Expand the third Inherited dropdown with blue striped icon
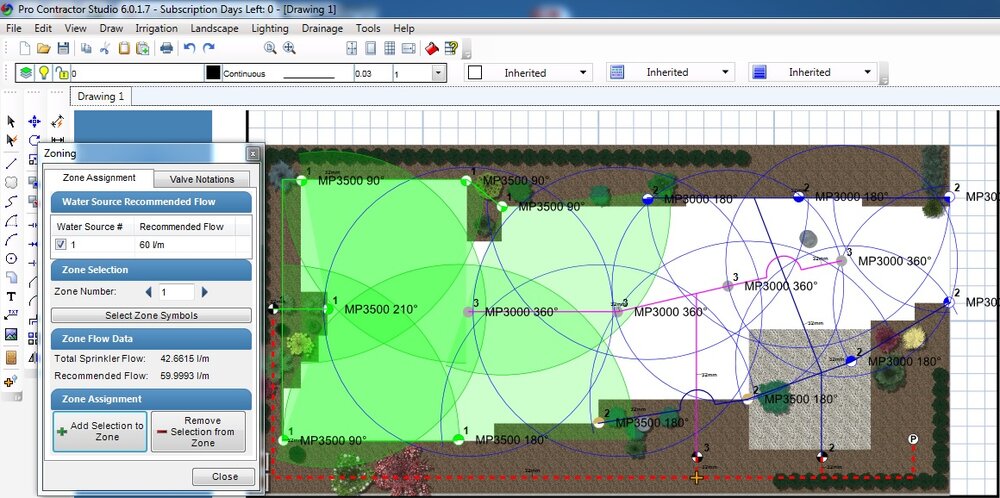The image size is (1000, 498). pos(867,73)
